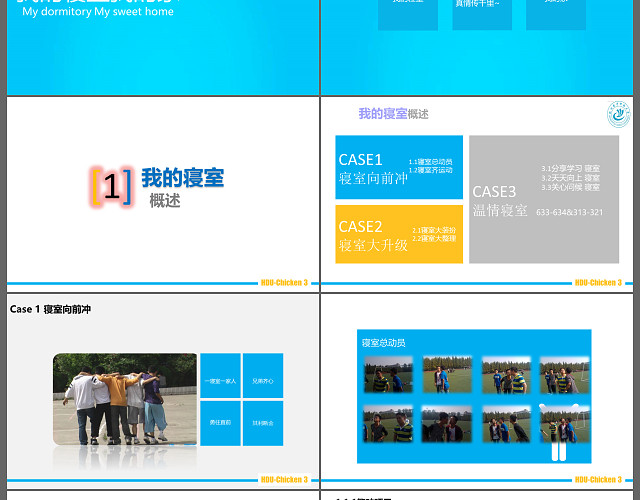Select the yellow CASE2 寝室大升级 box

pos(399,234)
